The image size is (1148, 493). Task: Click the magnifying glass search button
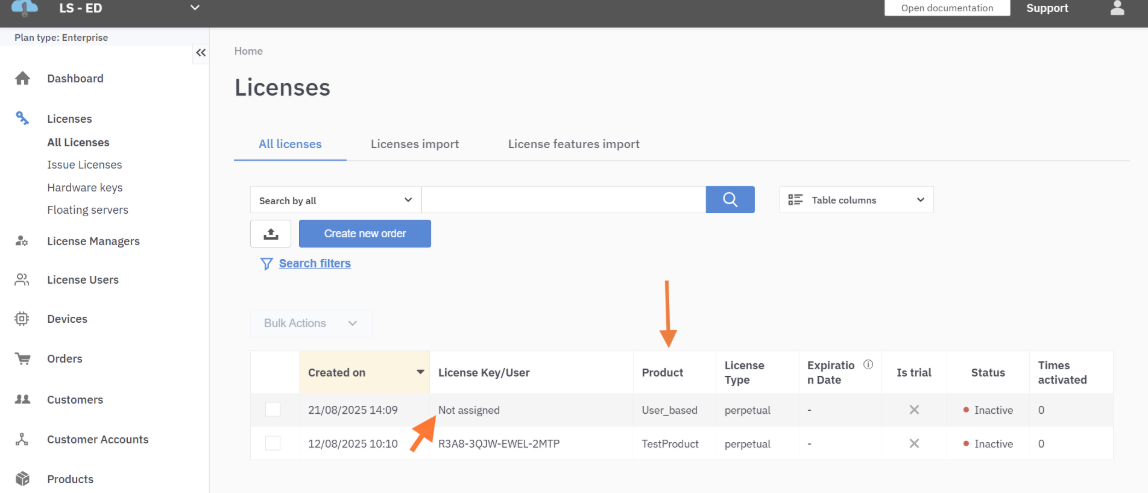tap(729, 200)
